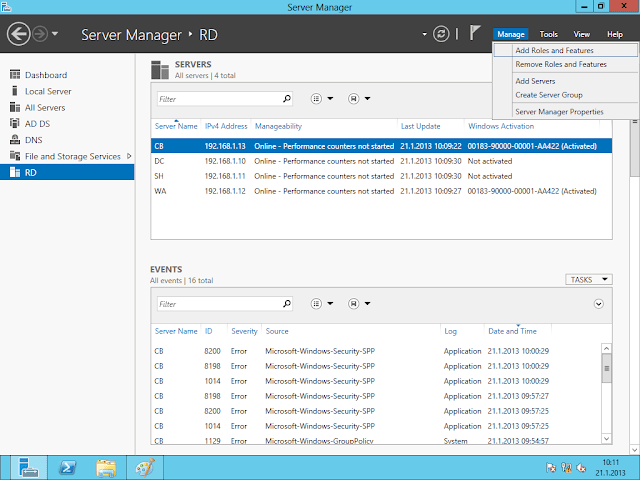The image size is (640, 480).
Task: Open File Explorer from taskbar
Action: (x=106, y=467)
